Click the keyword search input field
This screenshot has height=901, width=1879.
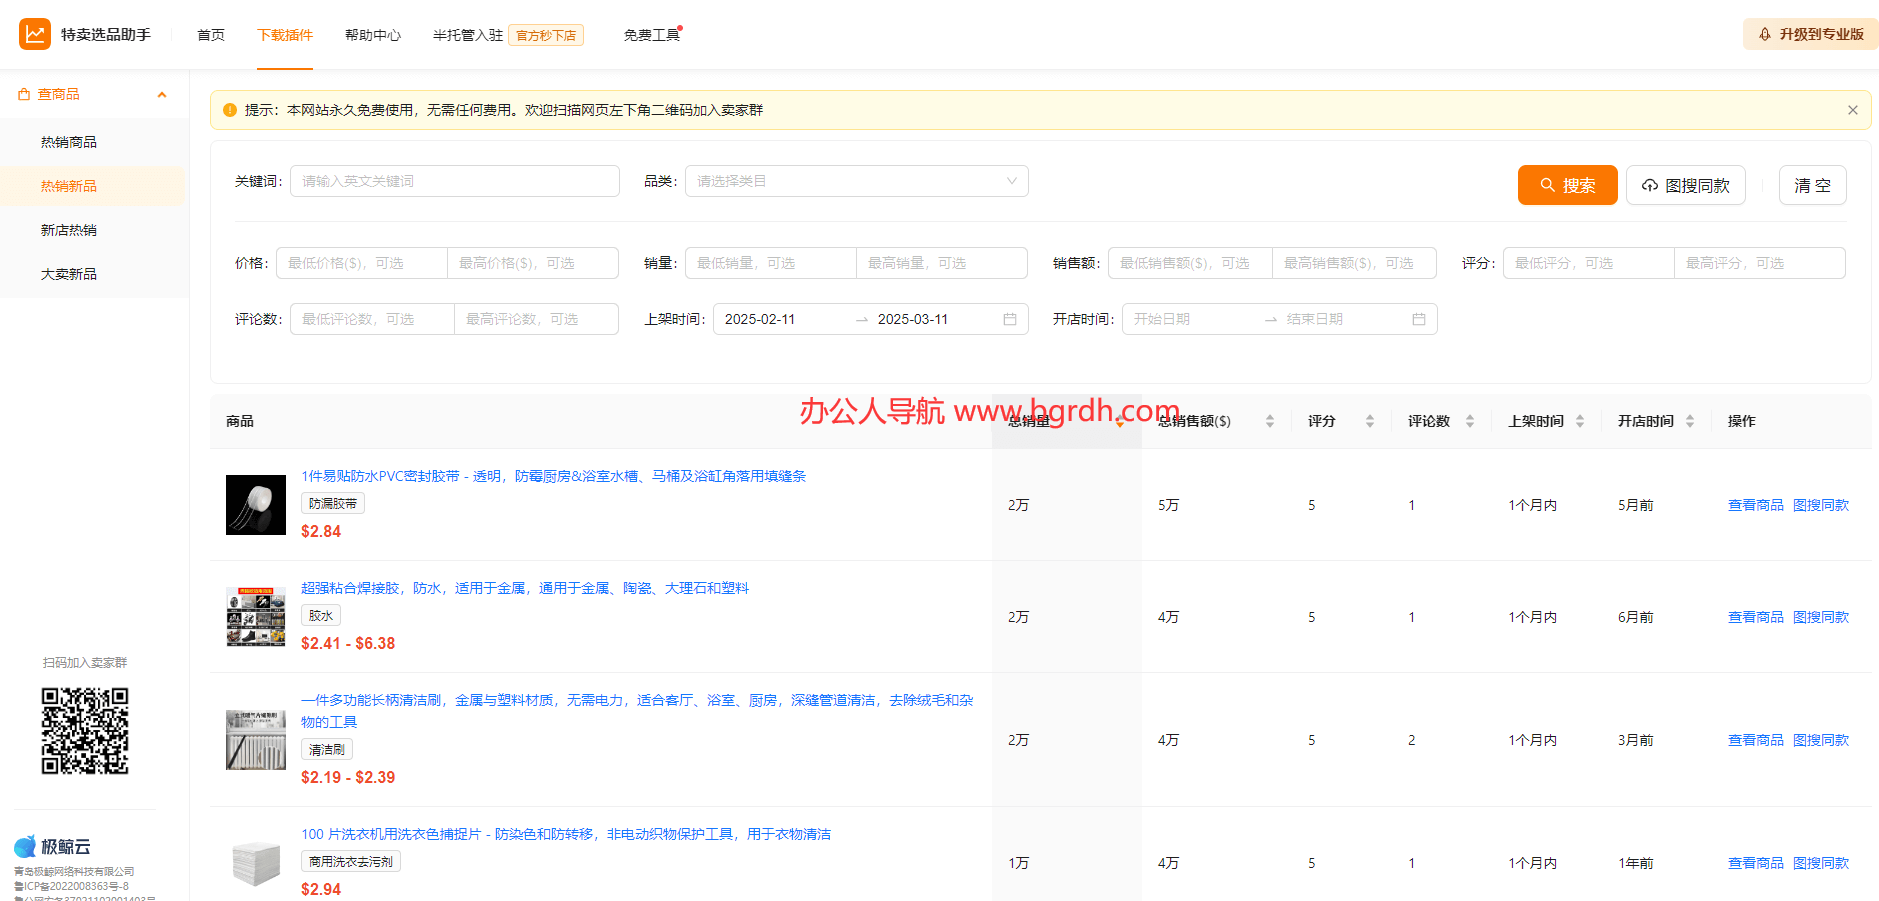pyautogui.click(x=454, y=181)
